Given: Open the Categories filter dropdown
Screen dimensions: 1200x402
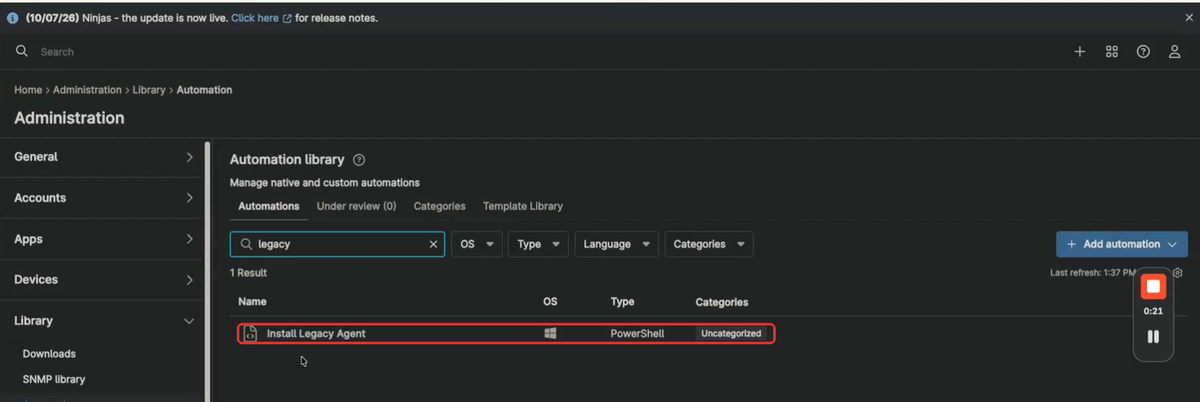Looking at the screenshot, I should click(709, 244).
